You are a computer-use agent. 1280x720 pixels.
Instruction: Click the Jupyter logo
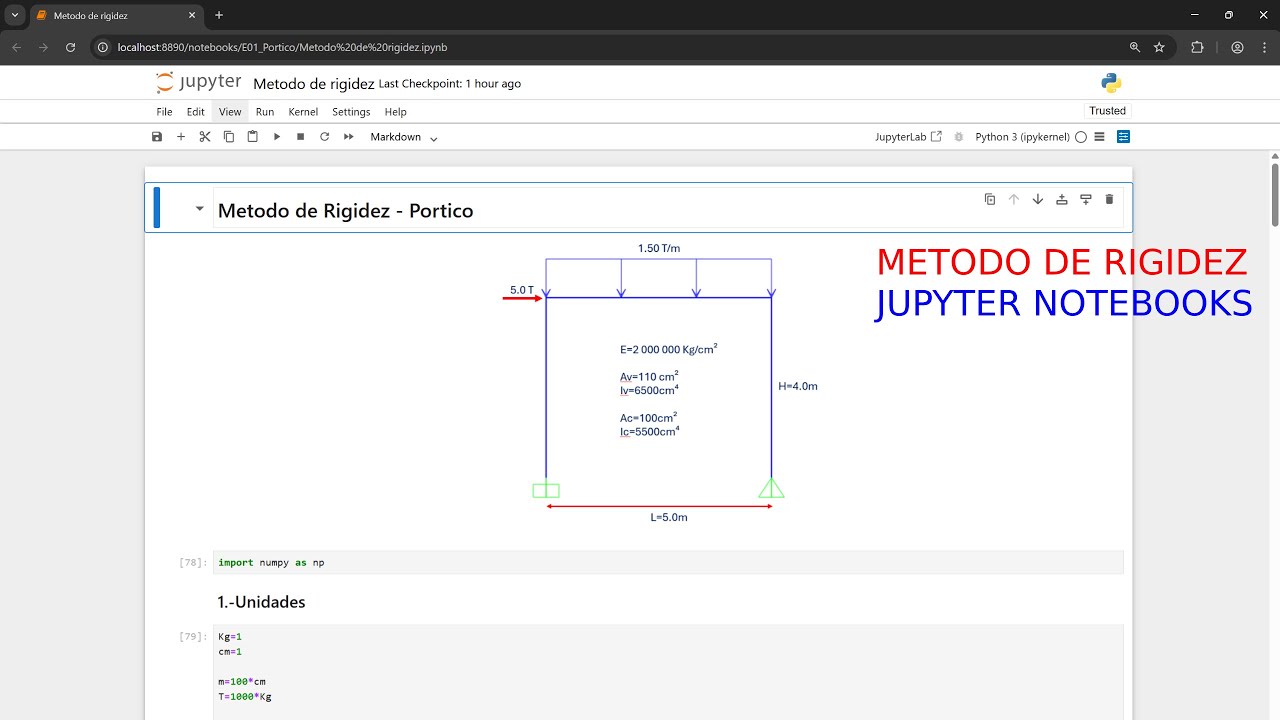198,83
